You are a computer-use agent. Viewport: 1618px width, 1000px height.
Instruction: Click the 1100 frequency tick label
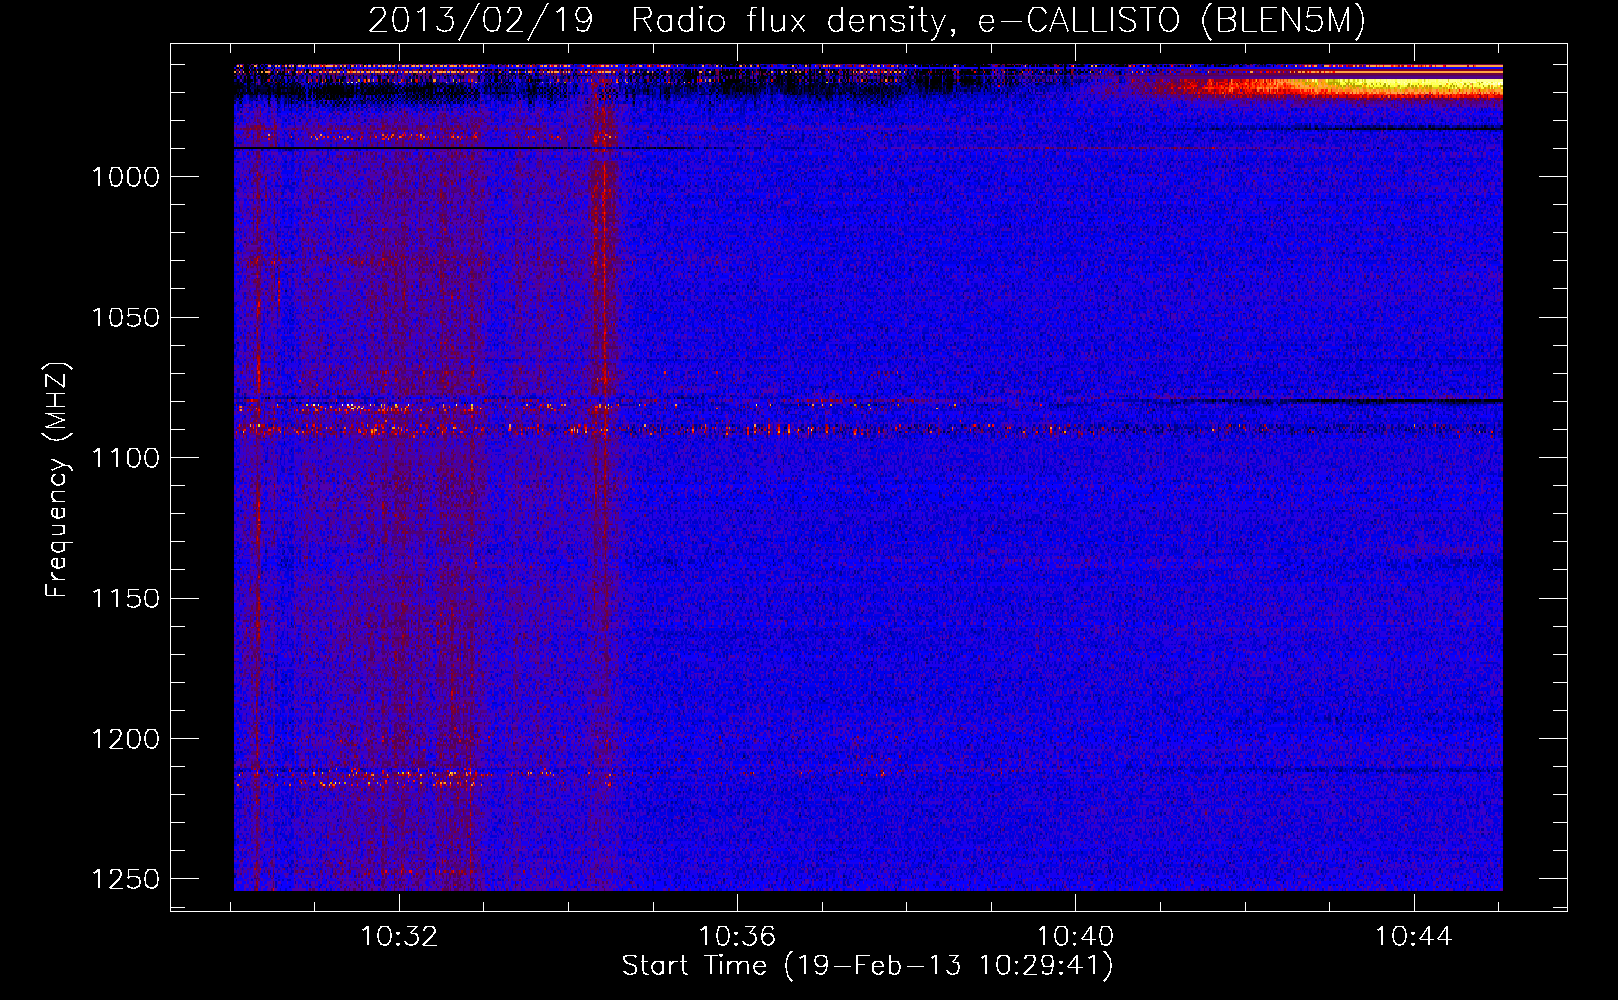(x=125, y=459)
